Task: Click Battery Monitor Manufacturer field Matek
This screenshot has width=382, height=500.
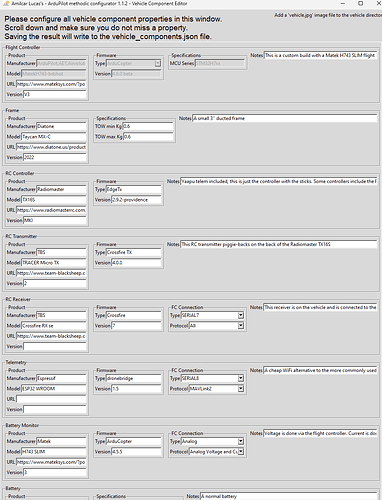Action: [x=61, y=441]
